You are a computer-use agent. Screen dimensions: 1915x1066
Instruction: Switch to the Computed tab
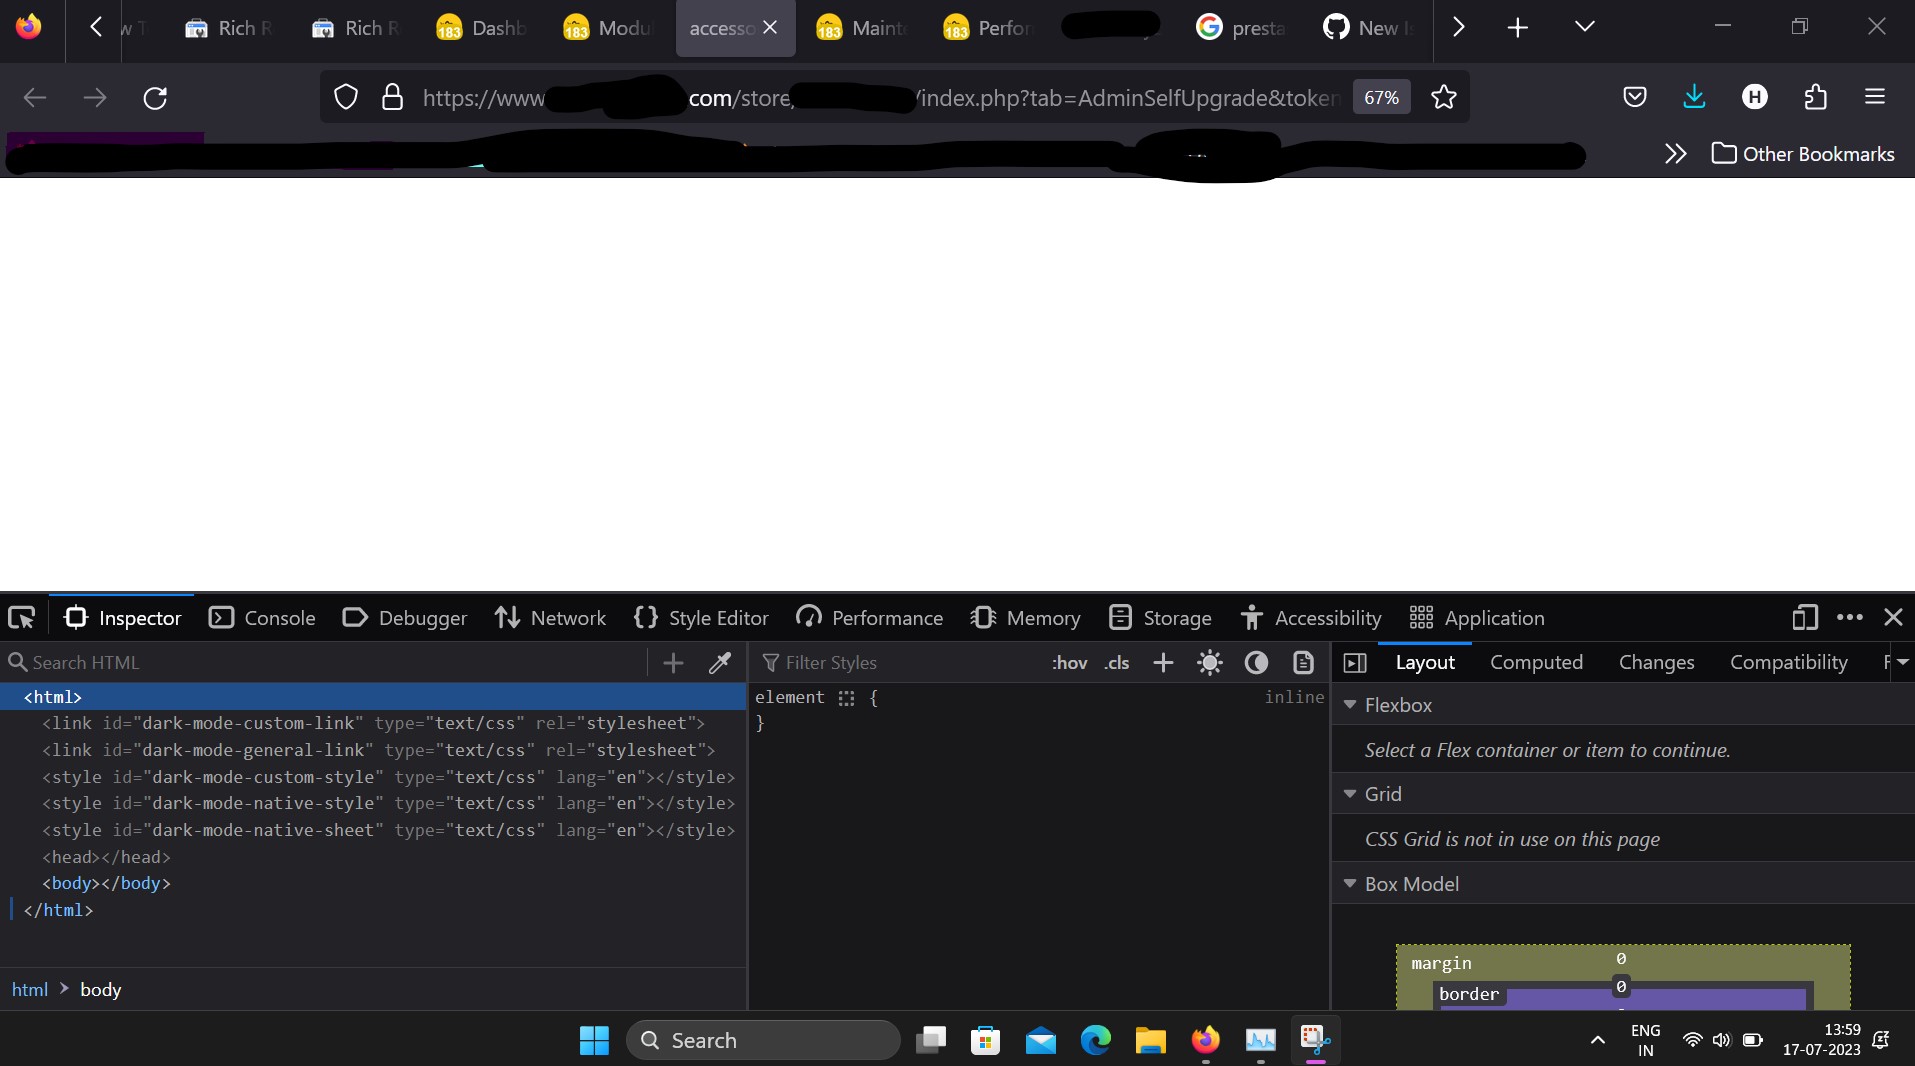(1535, 662)
